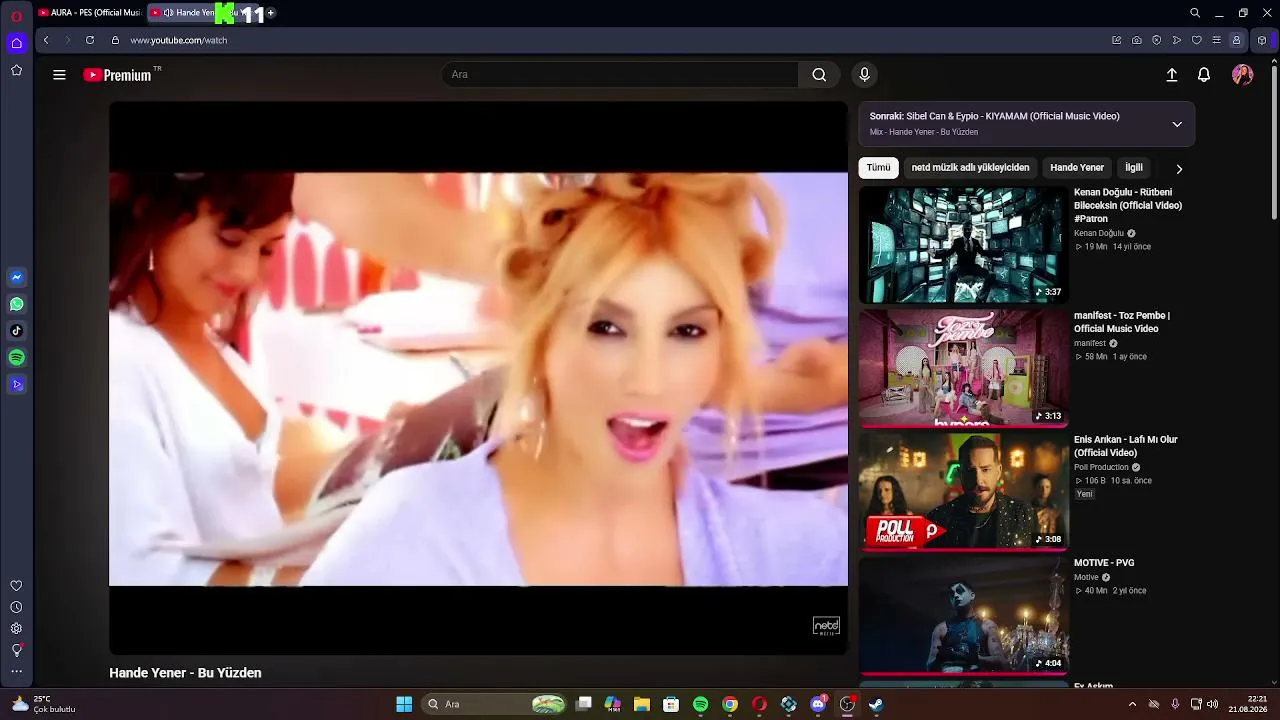This screenshot has height=720, width=1280.
Task: Open Spotify in the Opera sidebar
Action: click(x=16, y=357)
